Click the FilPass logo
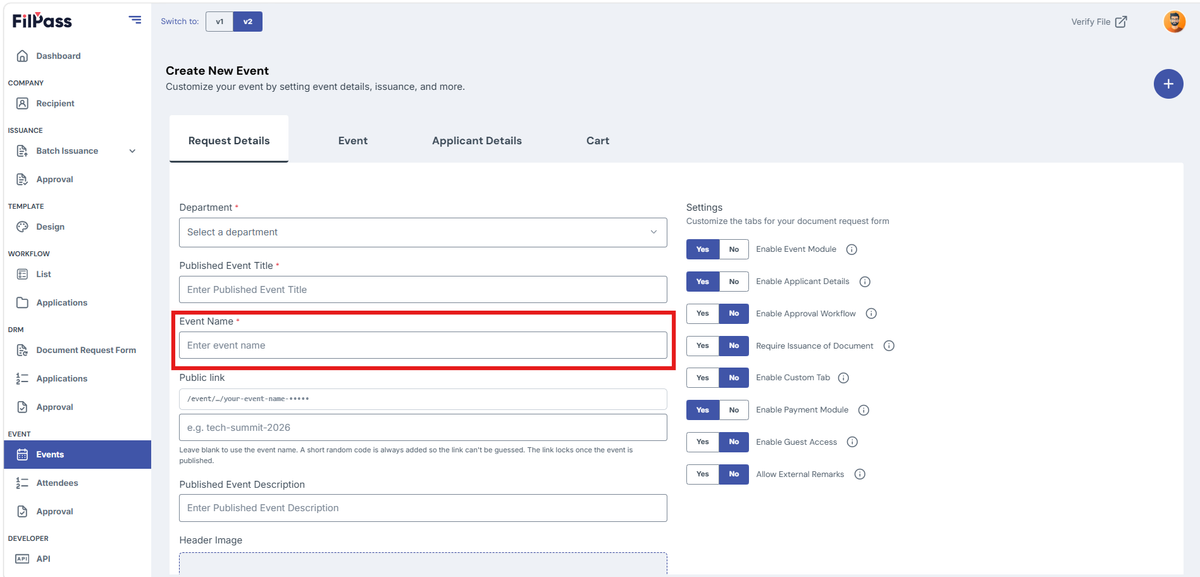Screen dimensions: 1200x577 click(x=42, y=21)
